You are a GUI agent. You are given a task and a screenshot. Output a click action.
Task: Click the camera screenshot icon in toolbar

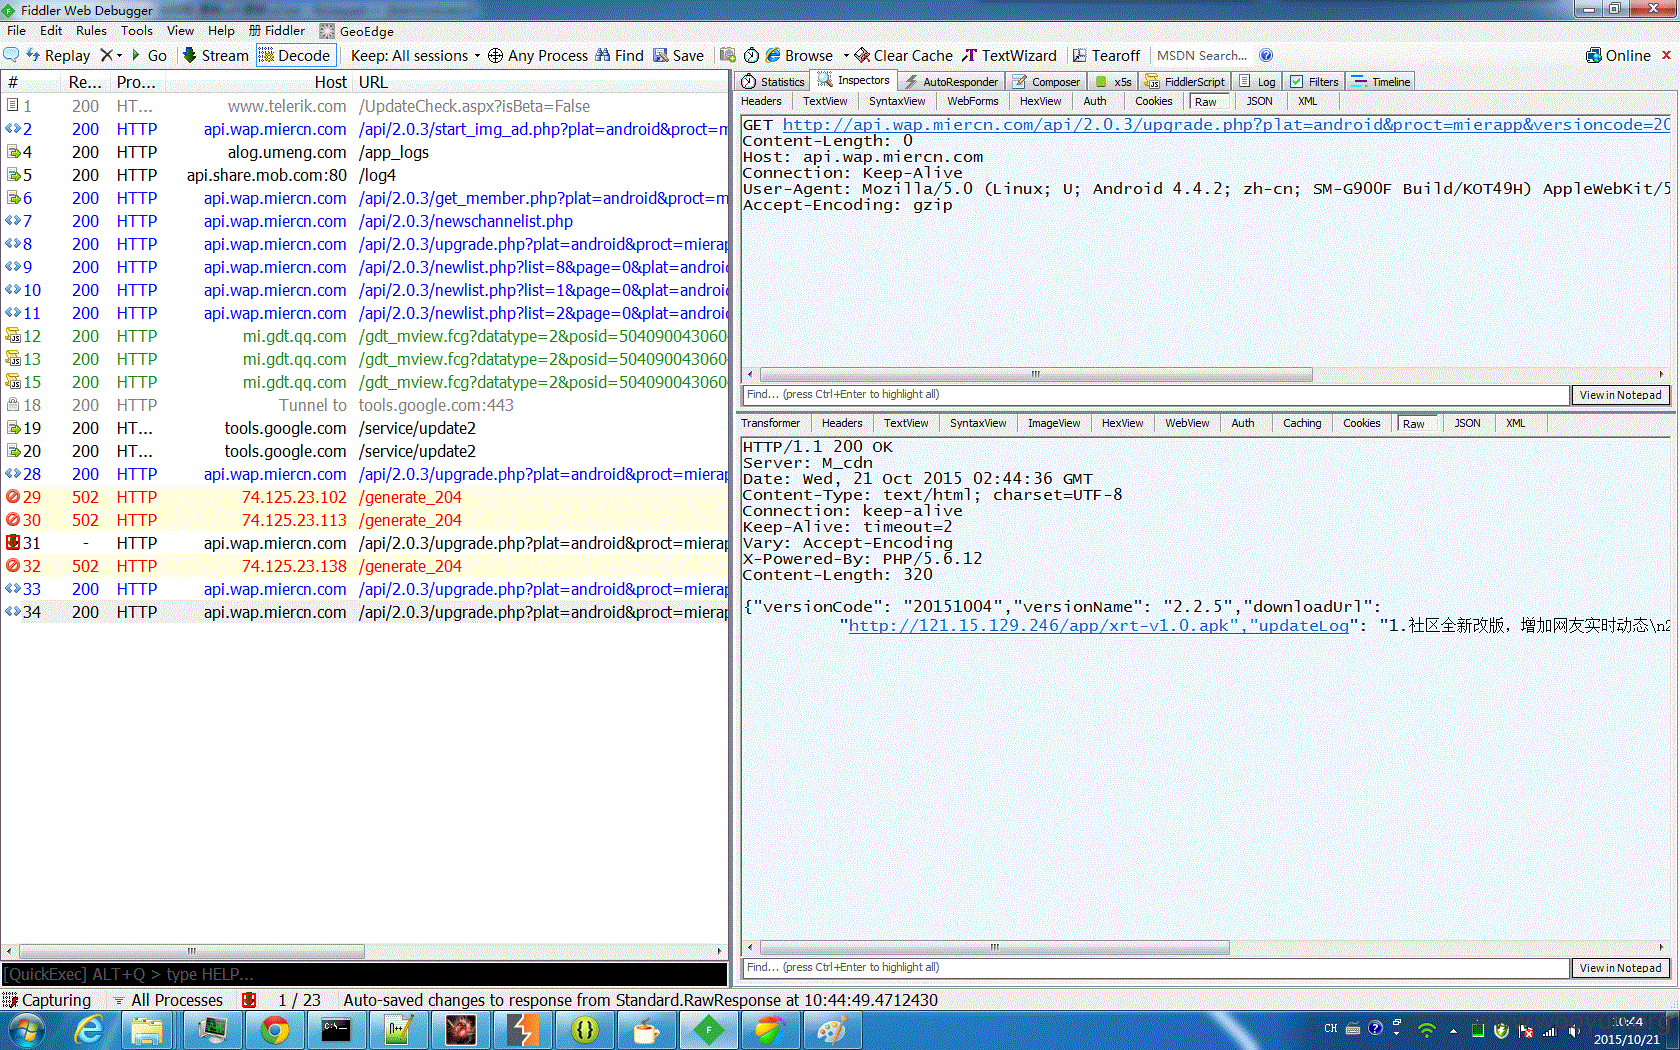pos(728,55)
